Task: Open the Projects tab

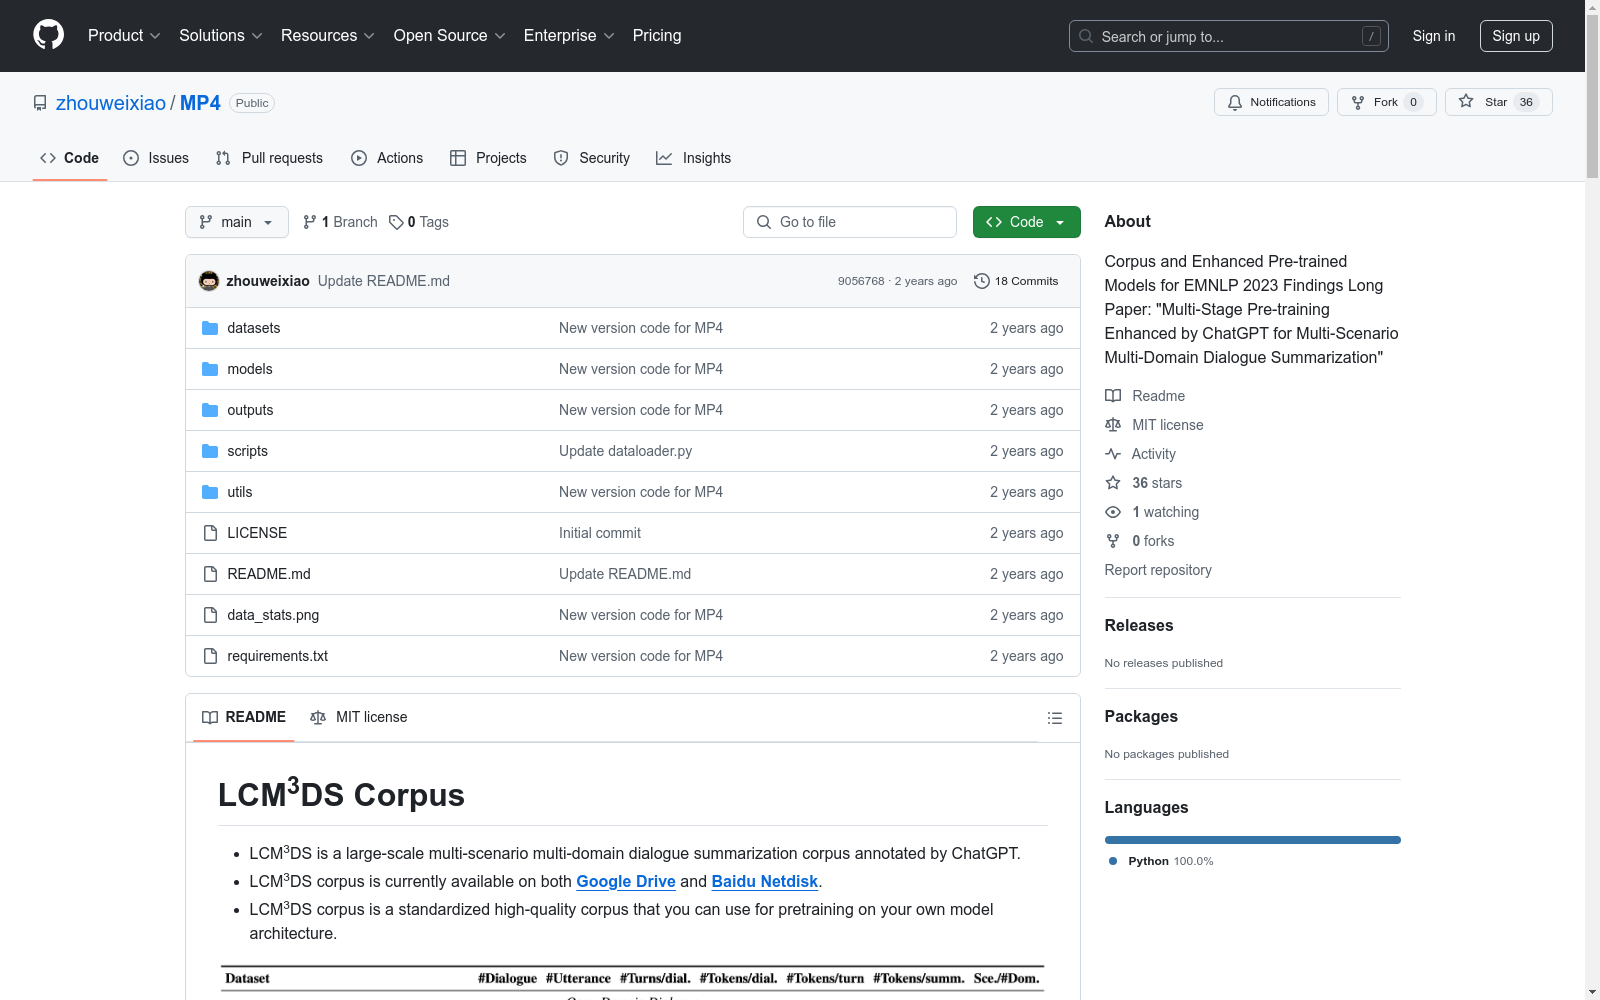Action: click(488, 158)
